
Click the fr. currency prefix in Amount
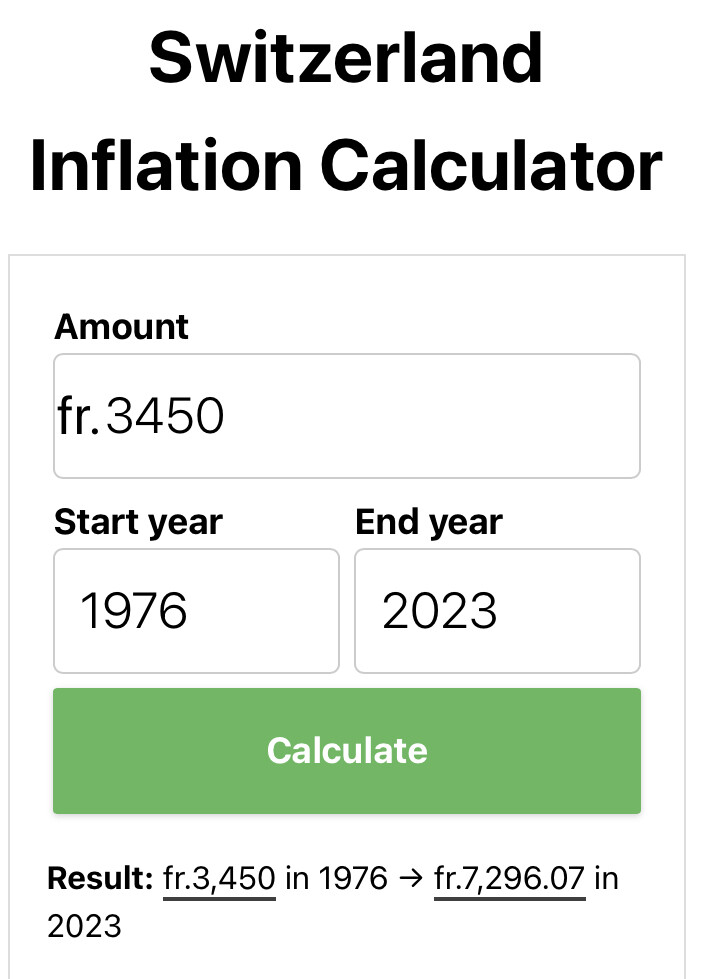click(78, 416)
